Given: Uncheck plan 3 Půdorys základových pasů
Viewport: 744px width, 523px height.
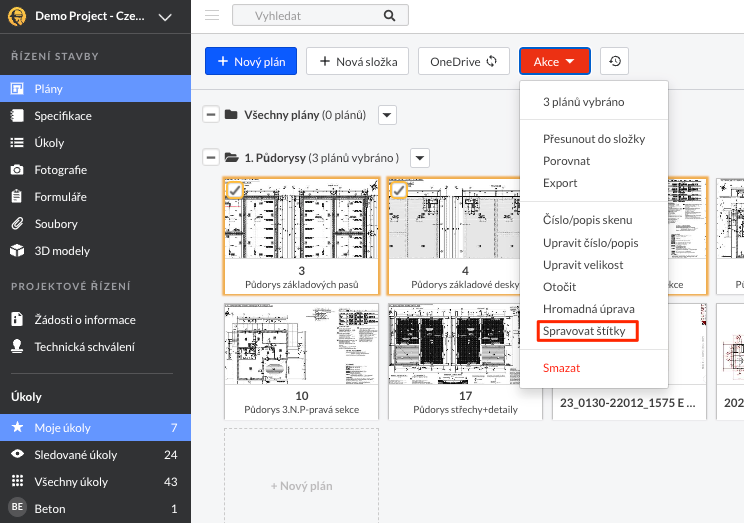Looking at the screenshot, I should (235, 191).
